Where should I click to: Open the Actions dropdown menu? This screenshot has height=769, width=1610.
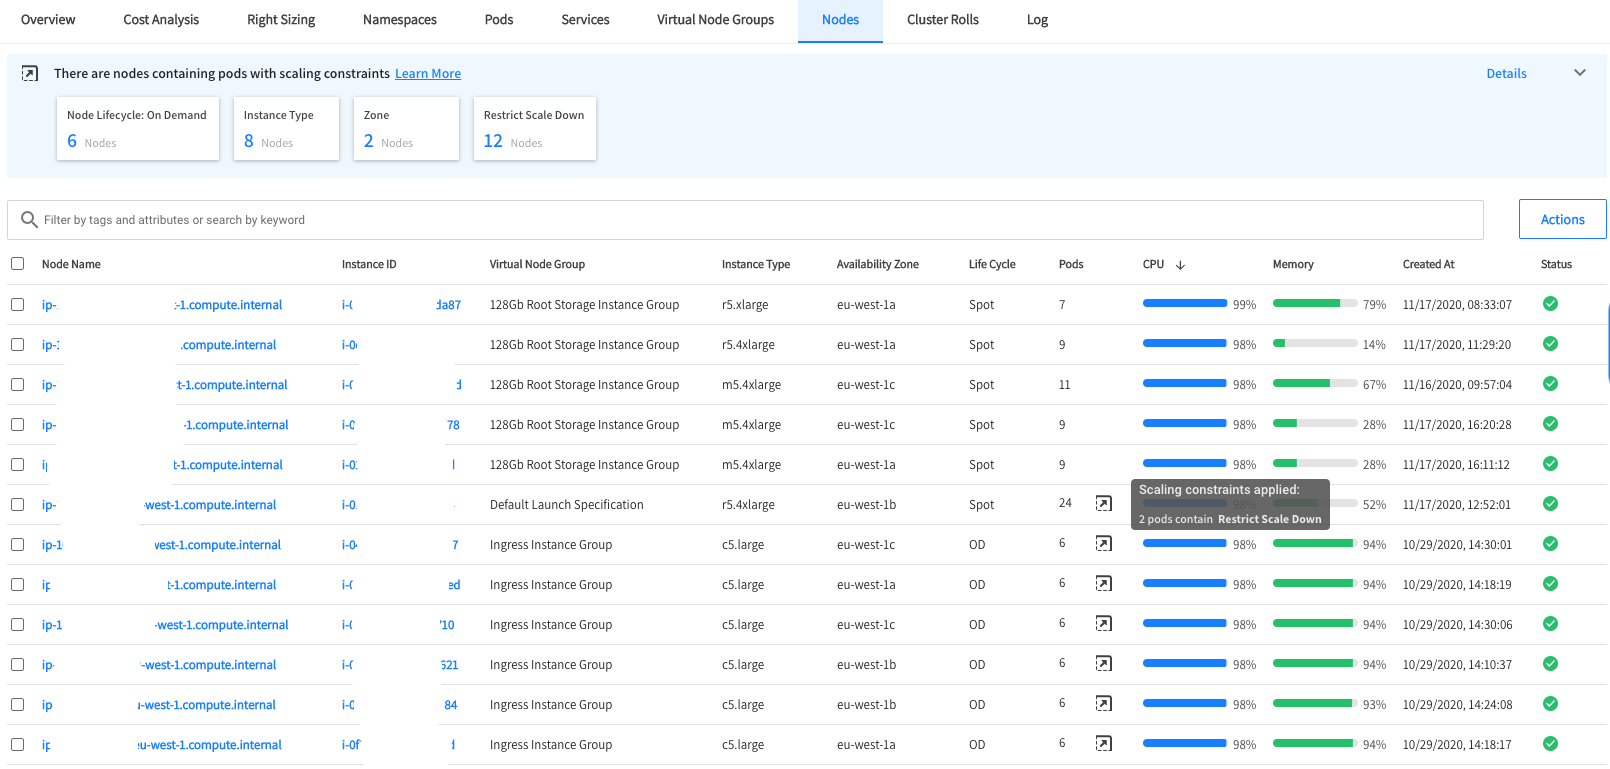click(1562, 219)
